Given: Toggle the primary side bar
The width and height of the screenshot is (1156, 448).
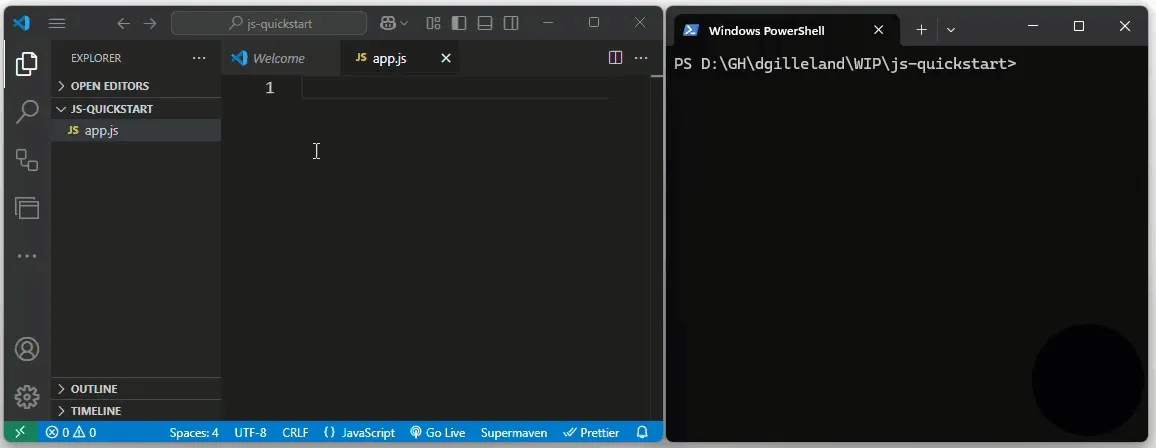Looking at the screenshot, I should click(459, 24).
